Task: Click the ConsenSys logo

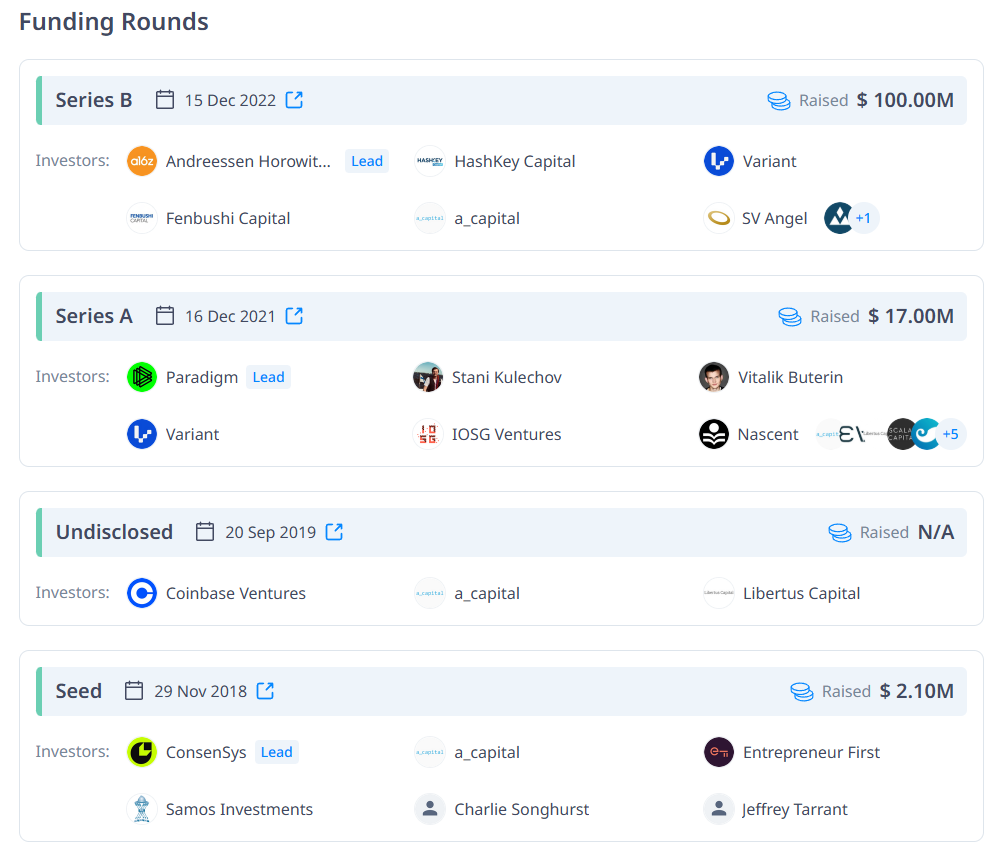Action: click(142, 752)
